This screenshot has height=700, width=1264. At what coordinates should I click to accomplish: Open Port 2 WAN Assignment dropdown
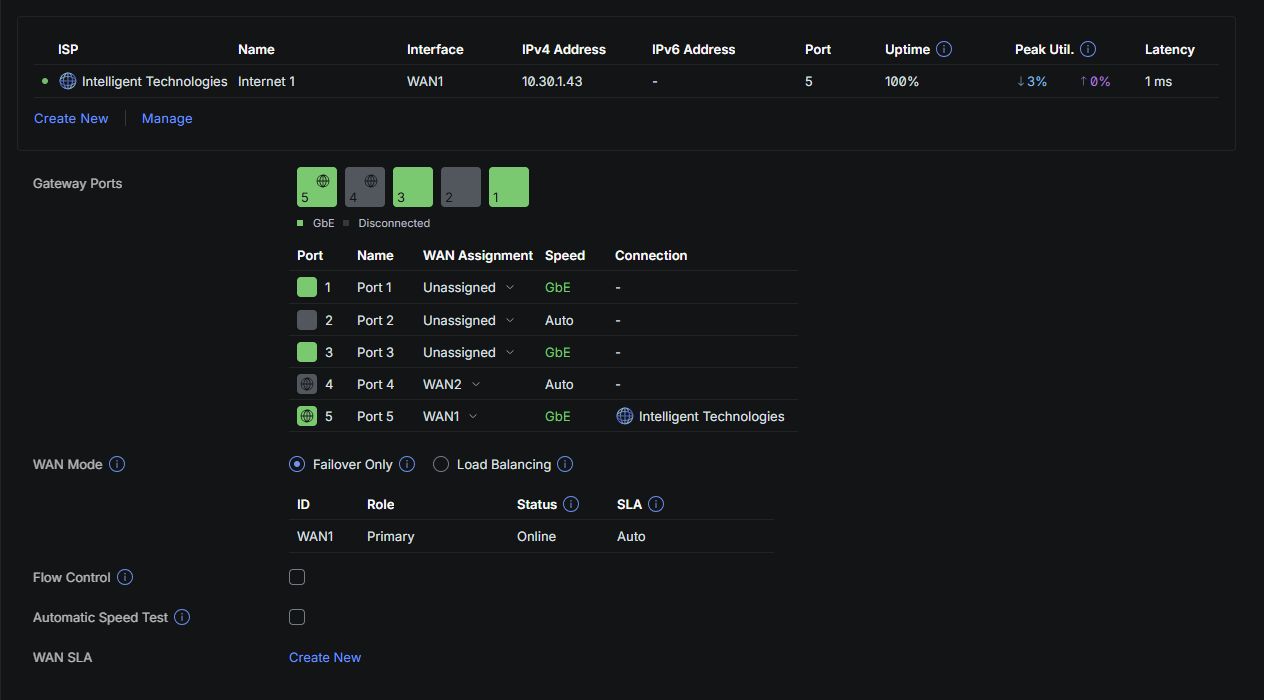click(469, 320)
